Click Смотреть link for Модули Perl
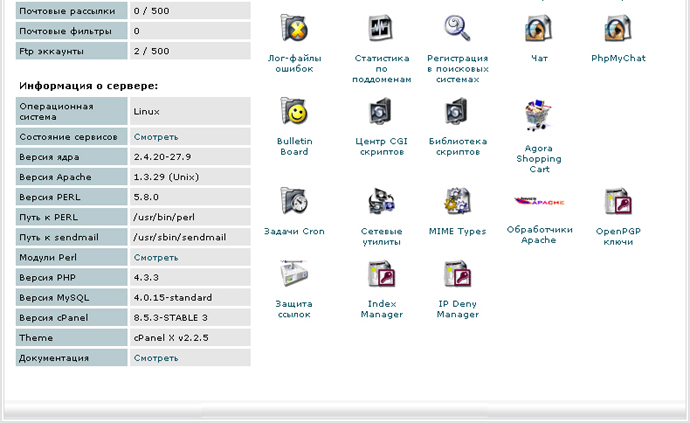Screen dimensions: 690x423 click(x=156, y=258)
